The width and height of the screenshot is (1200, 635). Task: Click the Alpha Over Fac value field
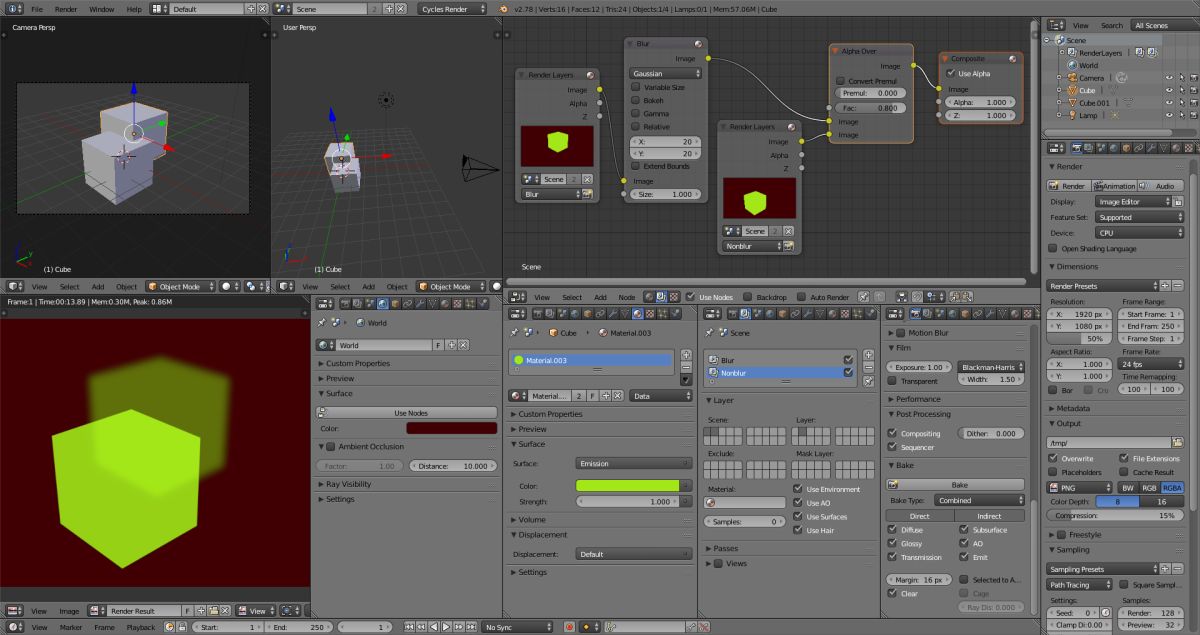pos(868,107)
